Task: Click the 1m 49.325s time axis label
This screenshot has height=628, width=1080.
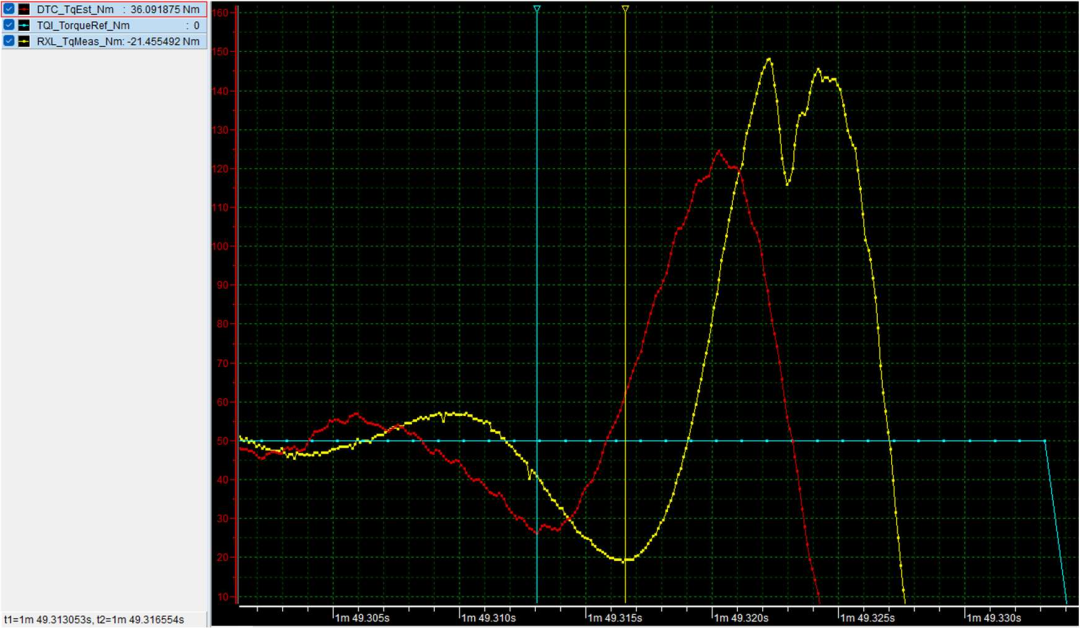Action: 867,618
